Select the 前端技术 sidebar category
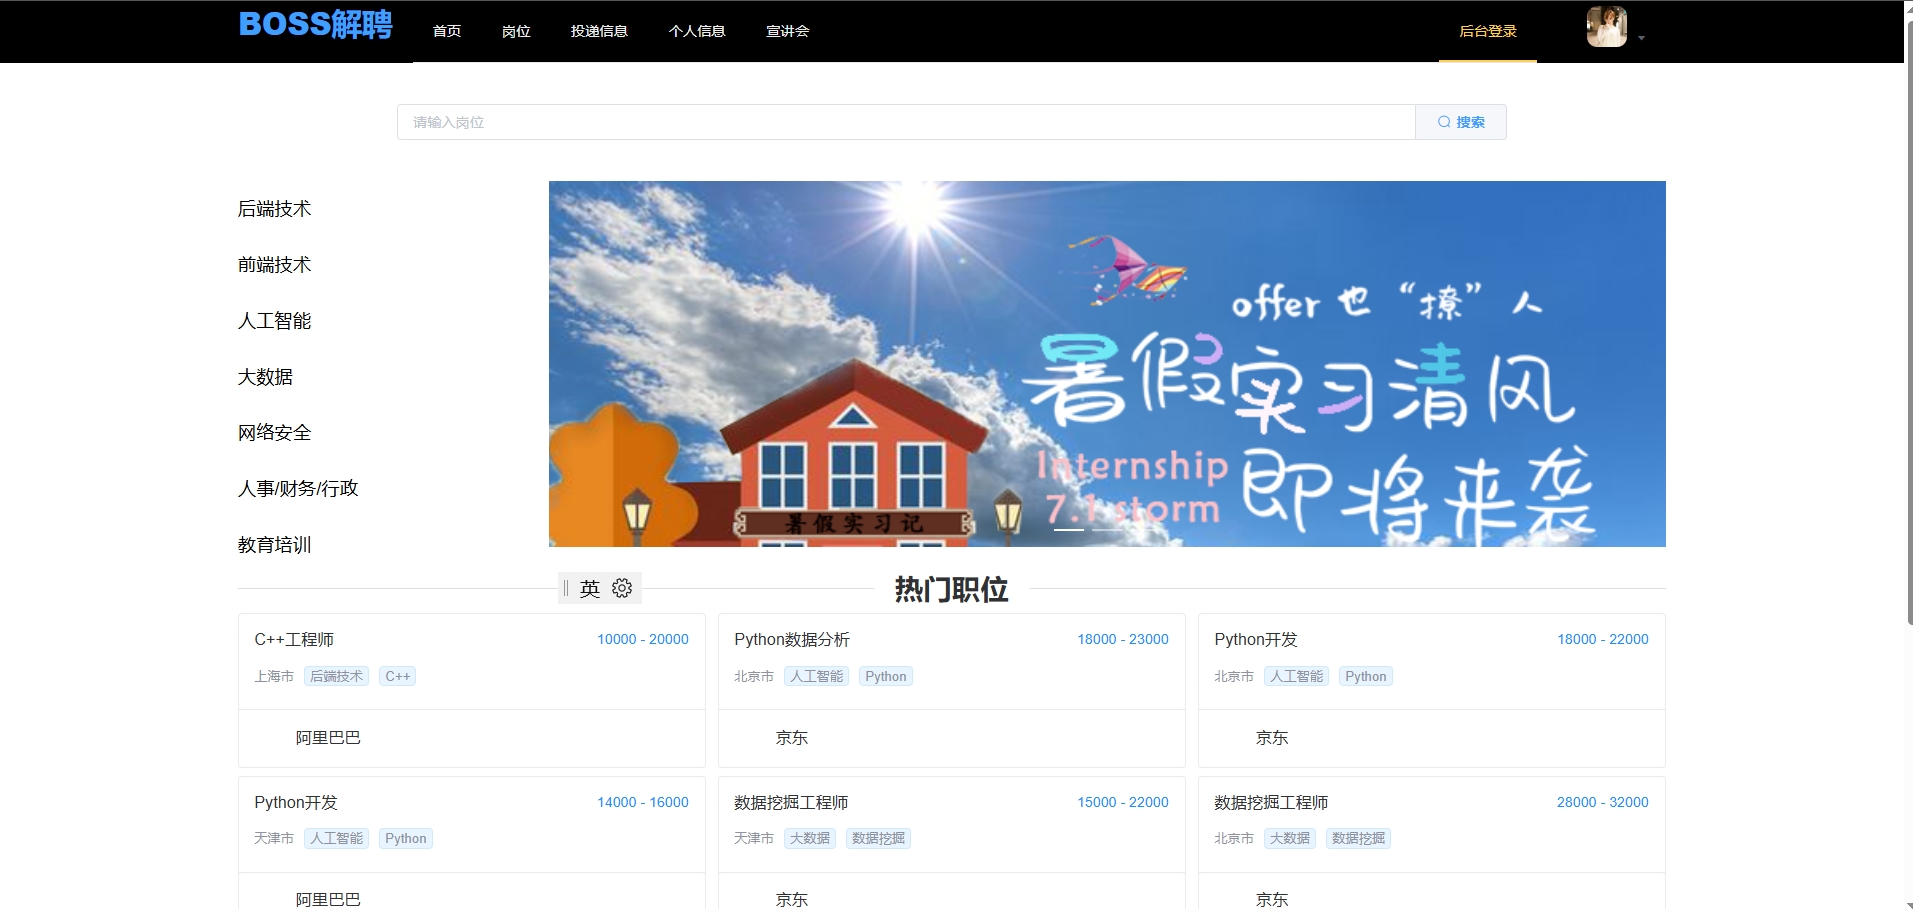 (275, 265)
